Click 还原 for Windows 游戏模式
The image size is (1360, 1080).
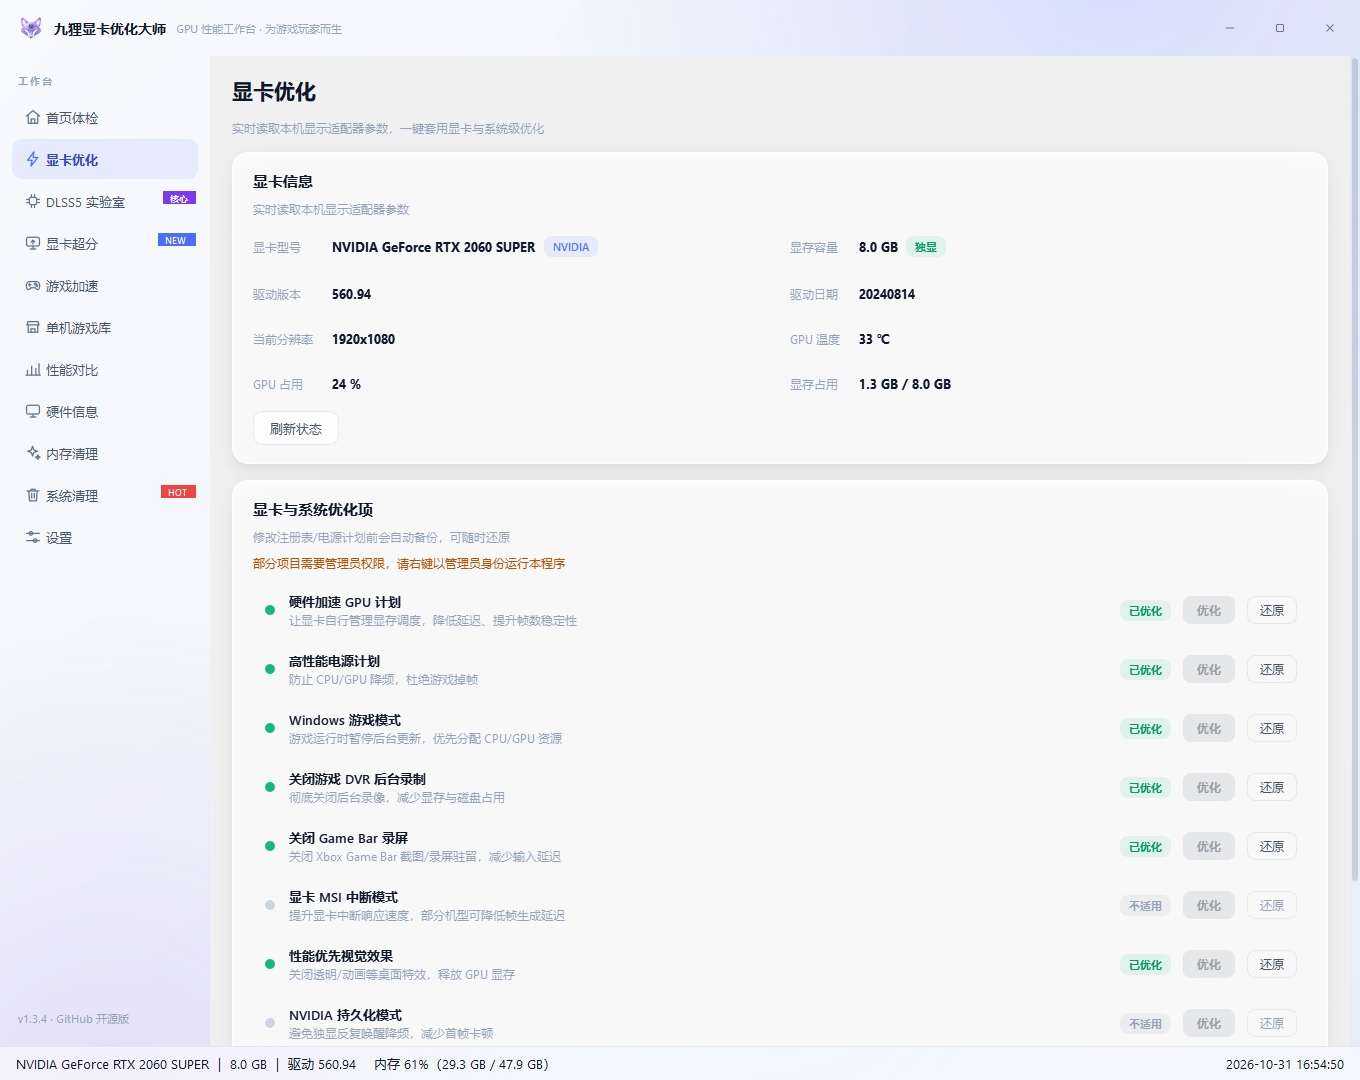coord(1272,729)
